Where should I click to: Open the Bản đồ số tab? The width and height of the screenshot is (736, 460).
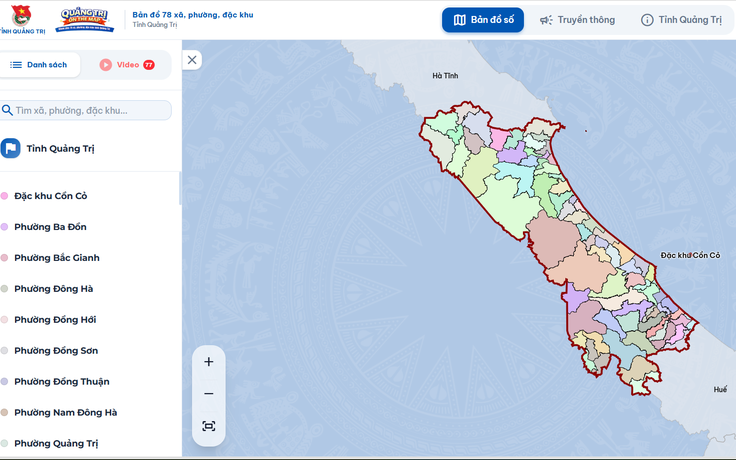pos(483,20)
